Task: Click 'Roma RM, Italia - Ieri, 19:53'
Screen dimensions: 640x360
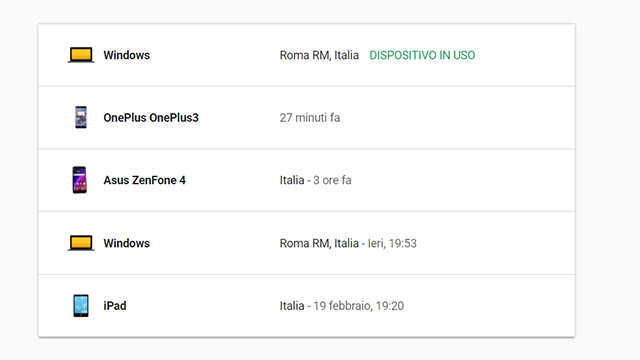Action: pyautogui.click(x=348, y=243)
